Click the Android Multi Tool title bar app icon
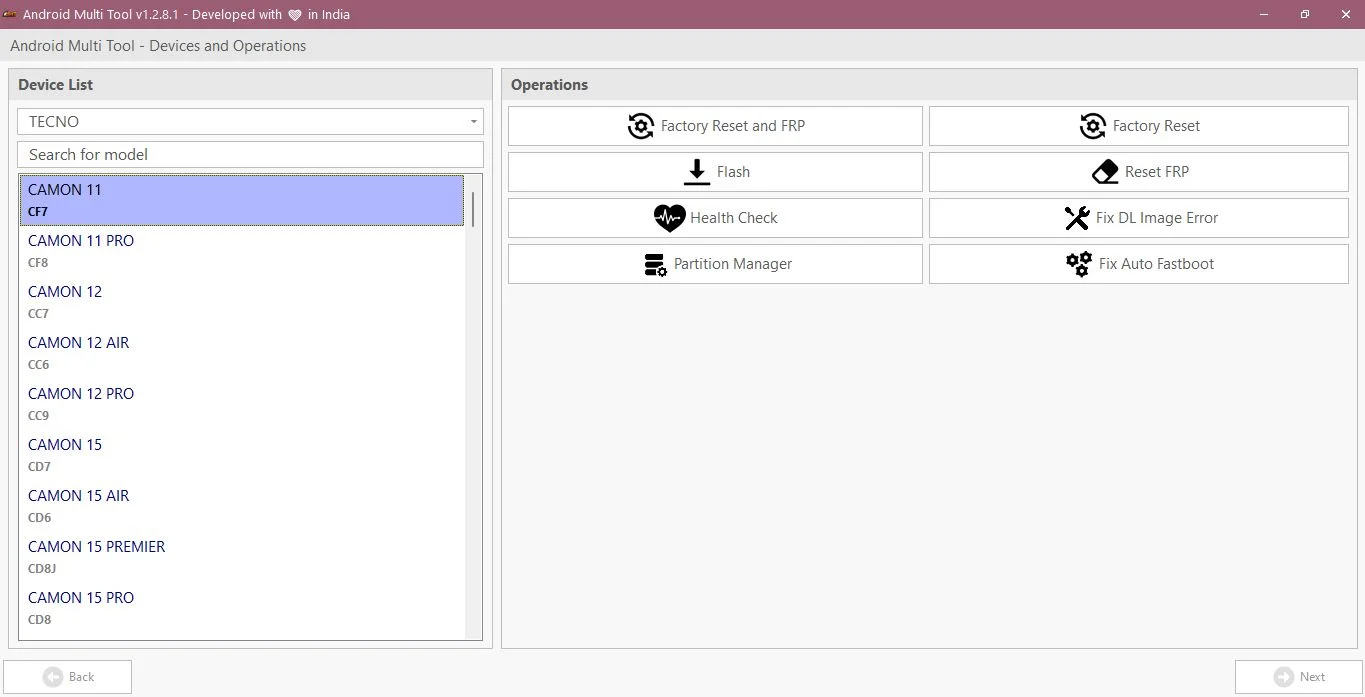This screenshot has height=697, width=1365. pyautogui.click(x=10, y=14)
